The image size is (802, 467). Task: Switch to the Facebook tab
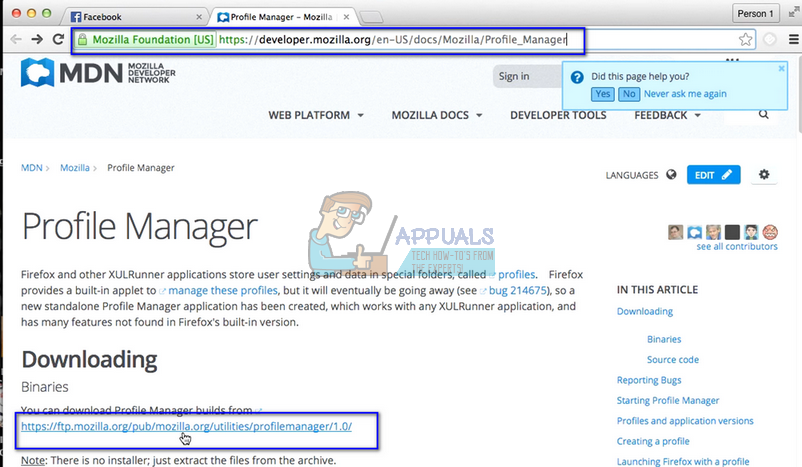(x=136, y=17)
